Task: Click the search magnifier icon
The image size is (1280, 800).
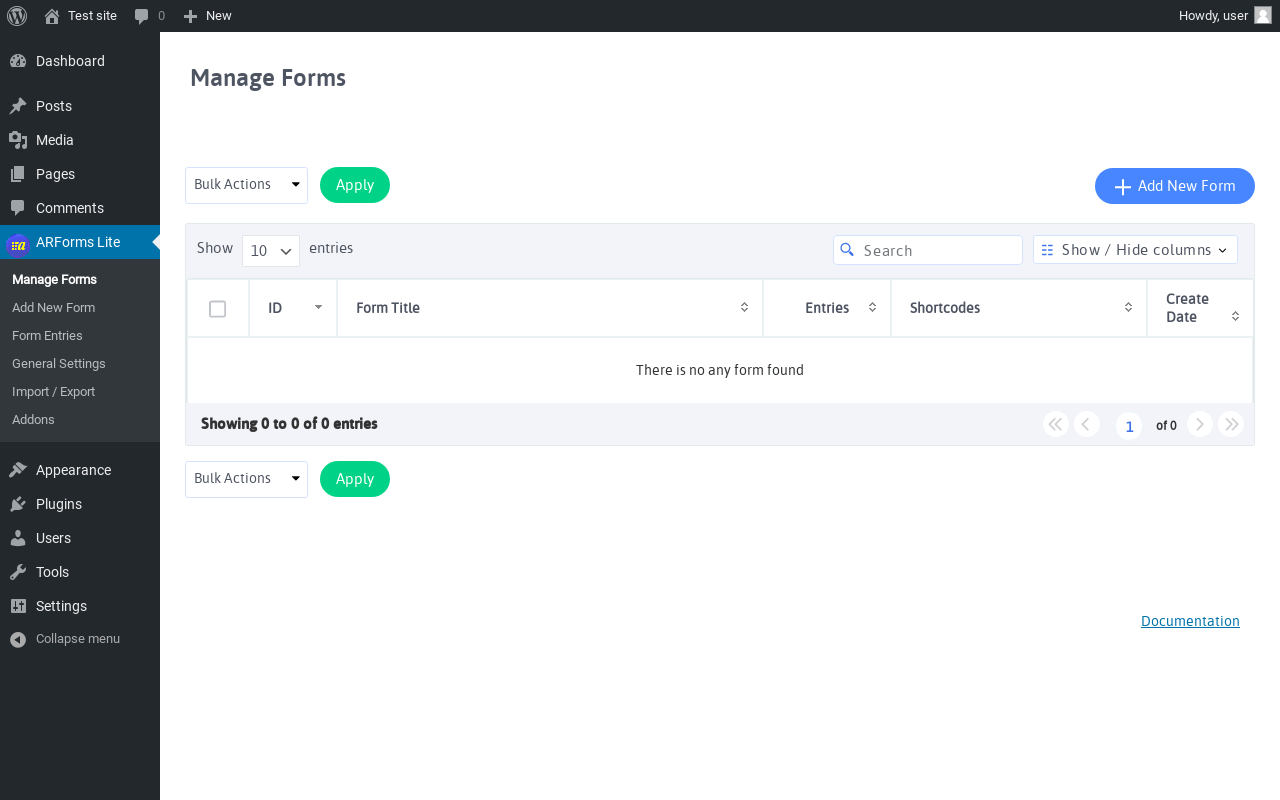Action: click(847, 250)
